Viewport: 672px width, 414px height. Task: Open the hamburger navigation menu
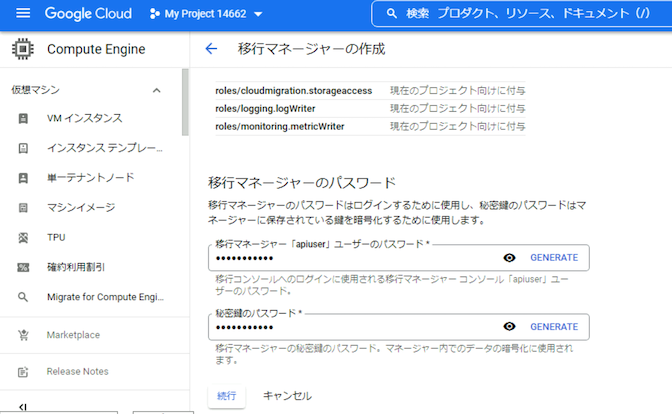tap(23, 14)
